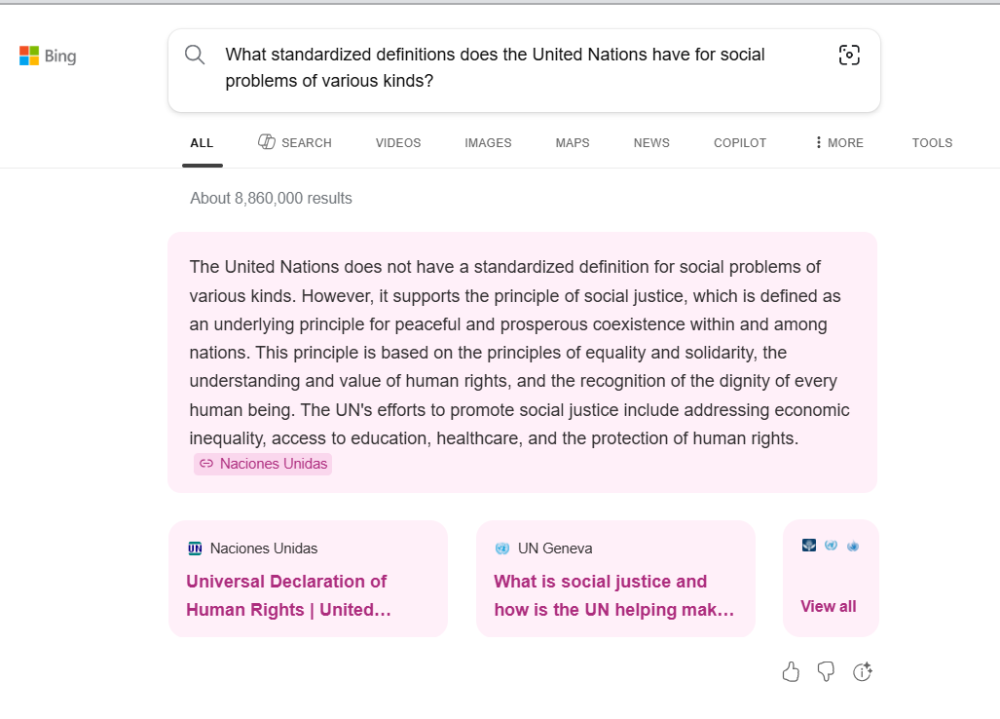Open the COPILOT tab
Image resolution: width=1000 pixels, height=719 pixels.
[x=740, y=143]
